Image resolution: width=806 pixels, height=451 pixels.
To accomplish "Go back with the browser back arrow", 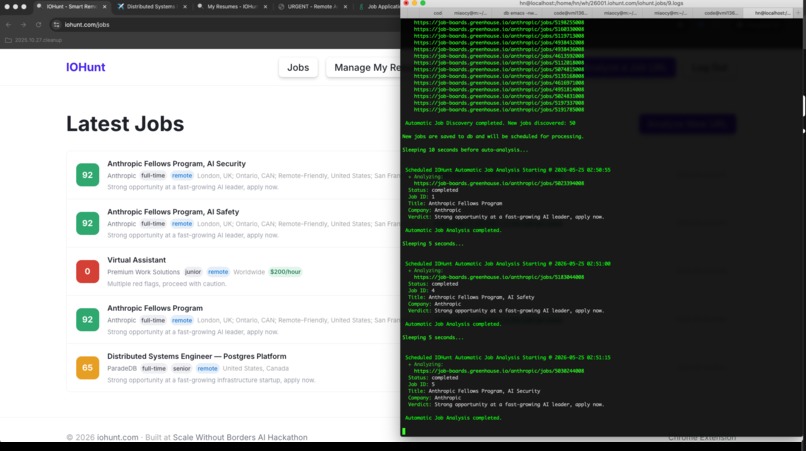I will 8,25.
